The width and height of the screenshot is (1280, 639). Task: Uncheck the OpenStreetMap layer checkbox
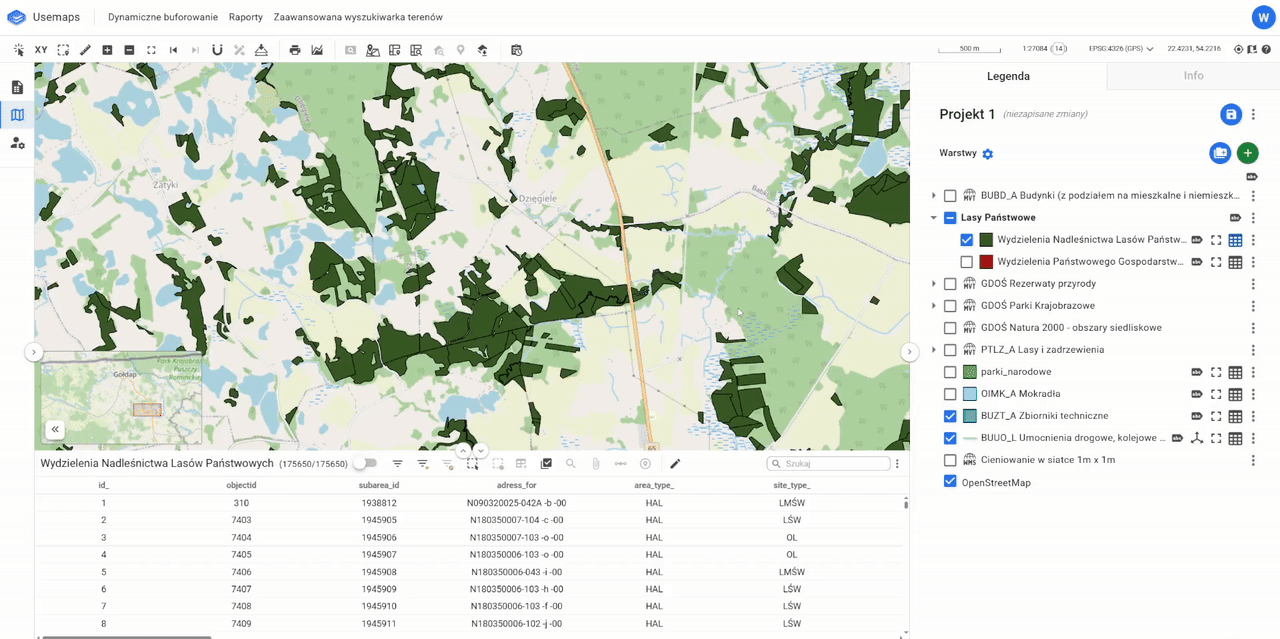coord(950,482)
